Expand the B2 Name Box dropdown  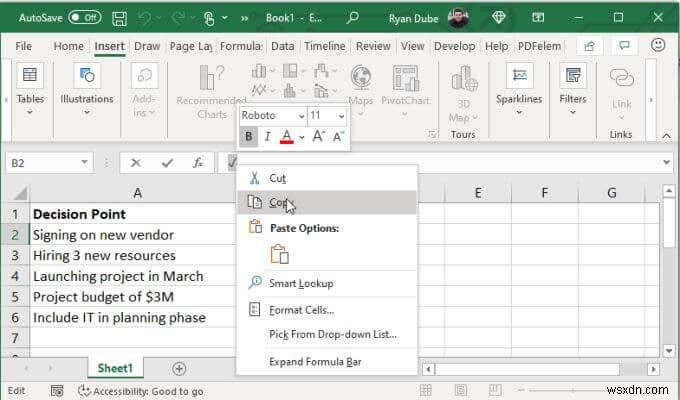click(x=84, y=163)
